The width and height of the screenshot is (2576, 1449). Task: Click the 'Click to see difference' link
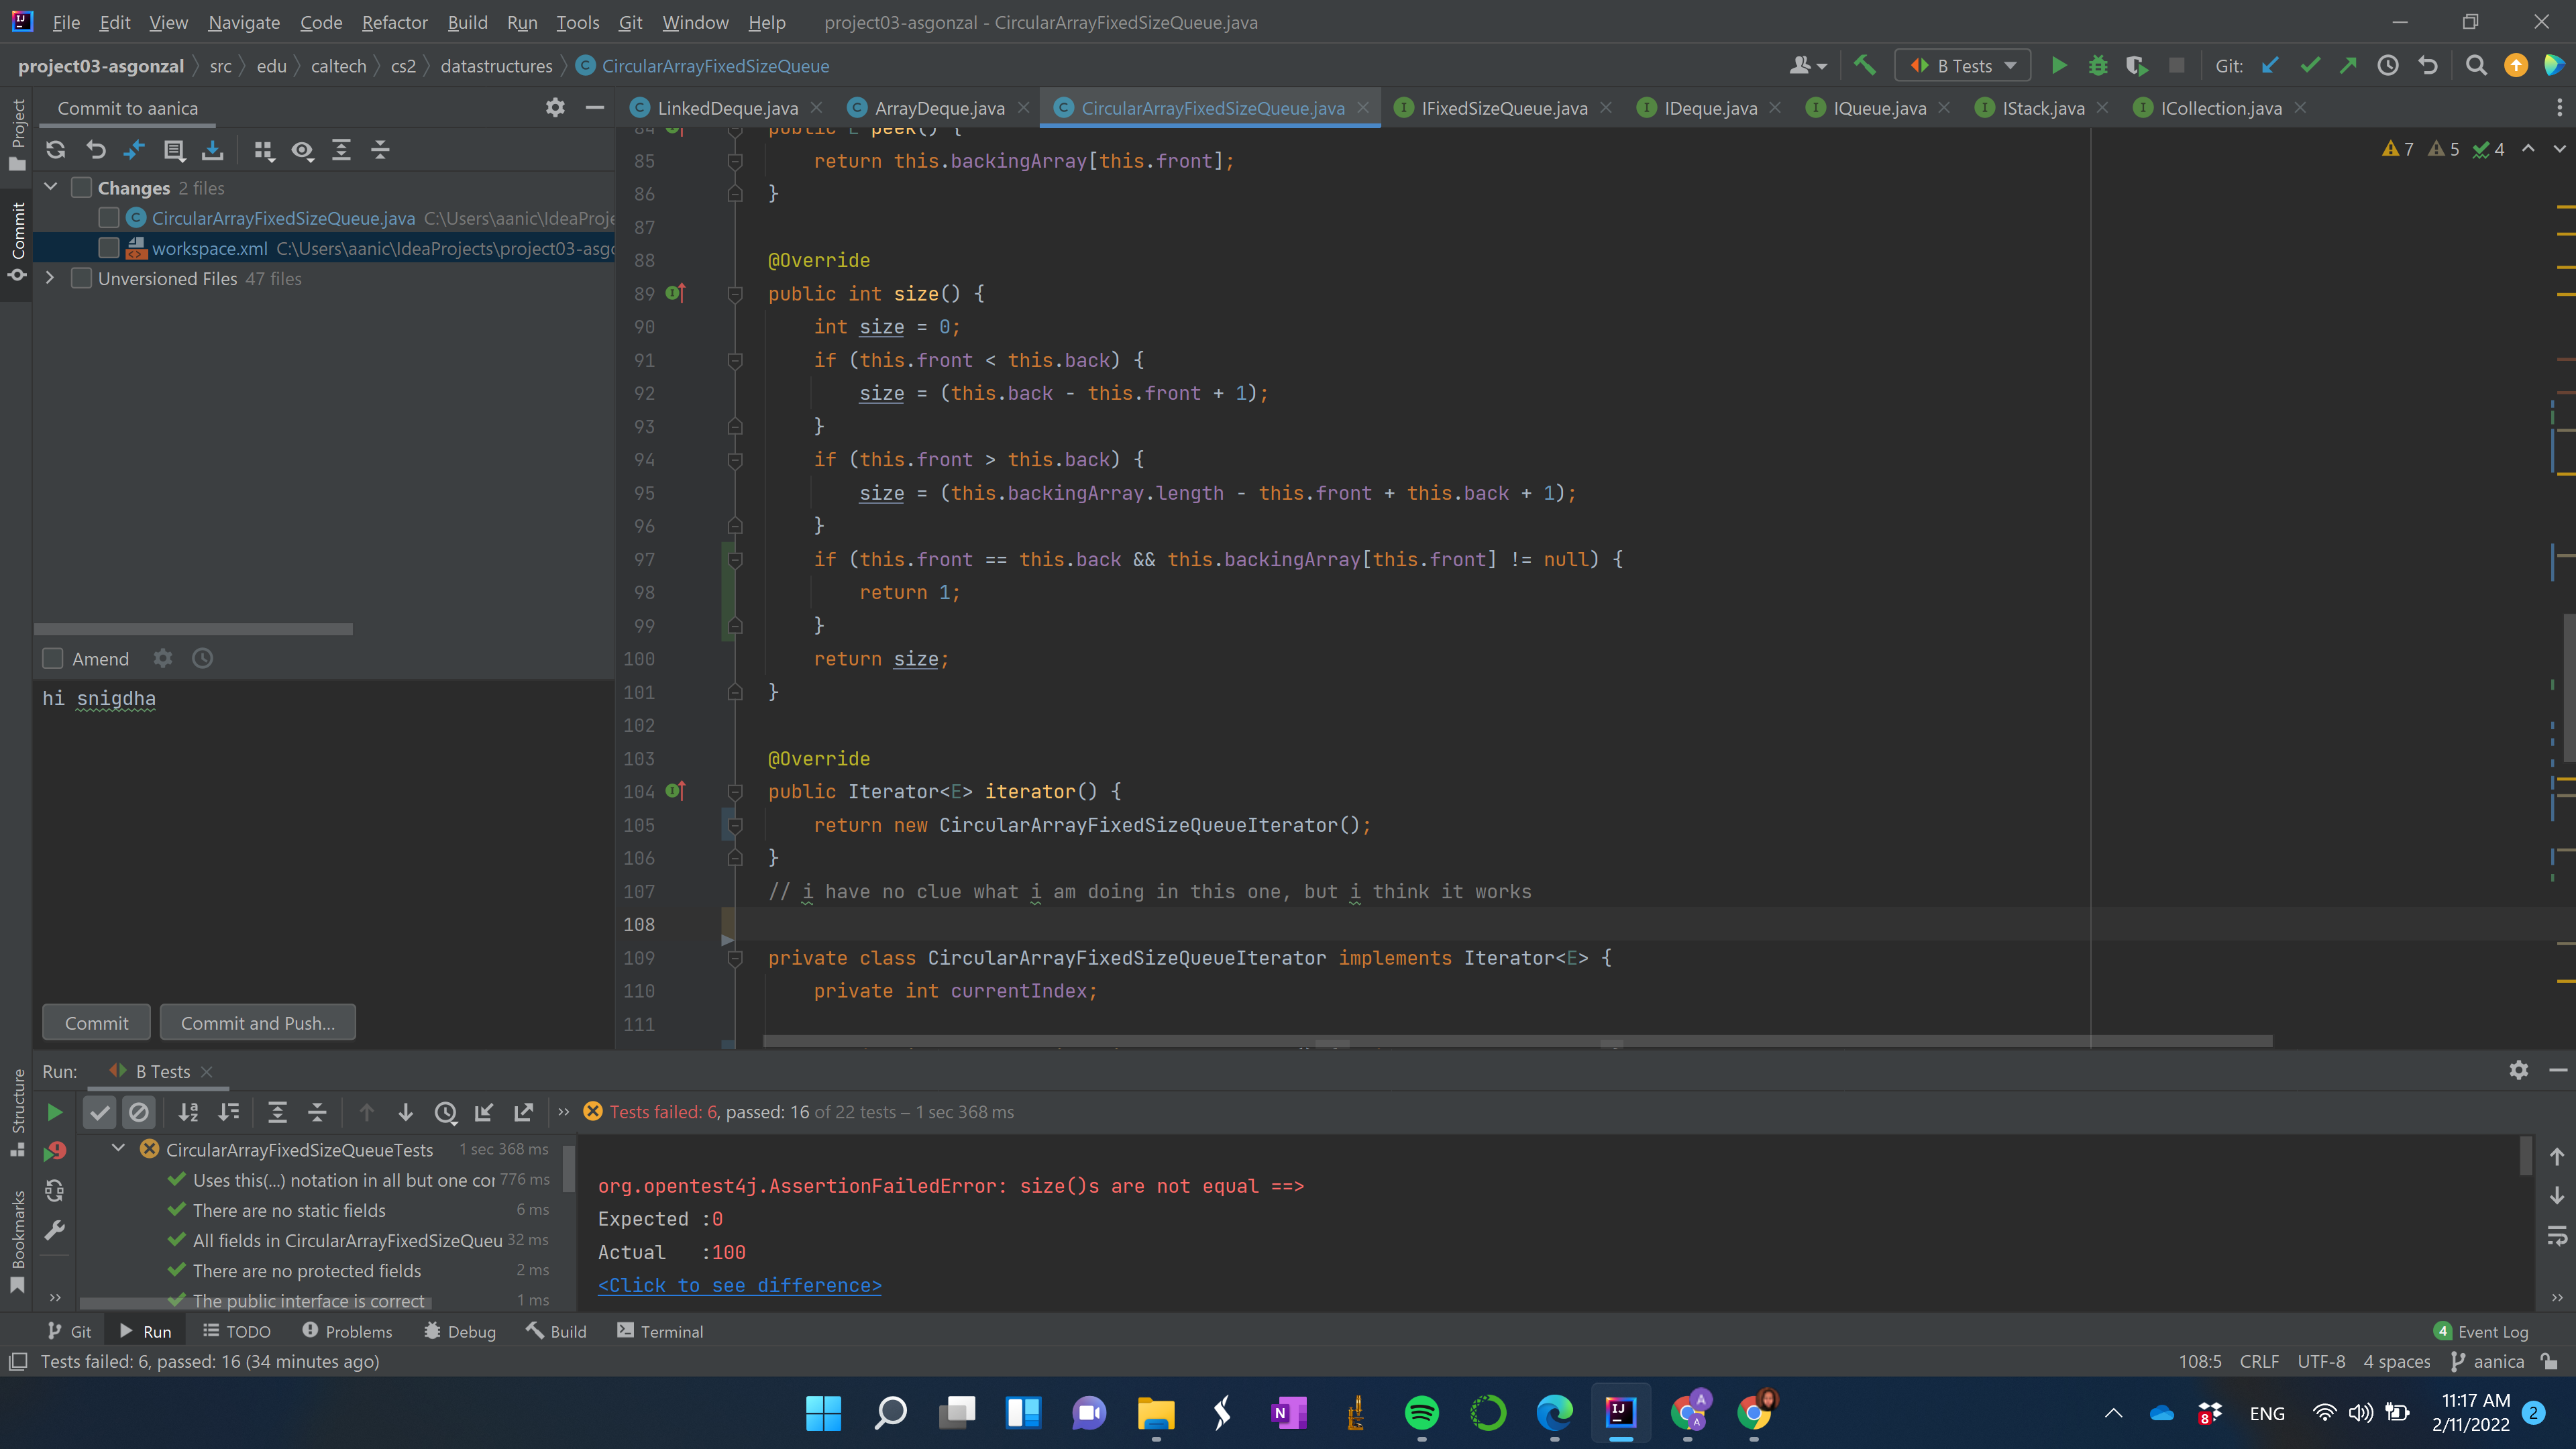coord(739,1285)
